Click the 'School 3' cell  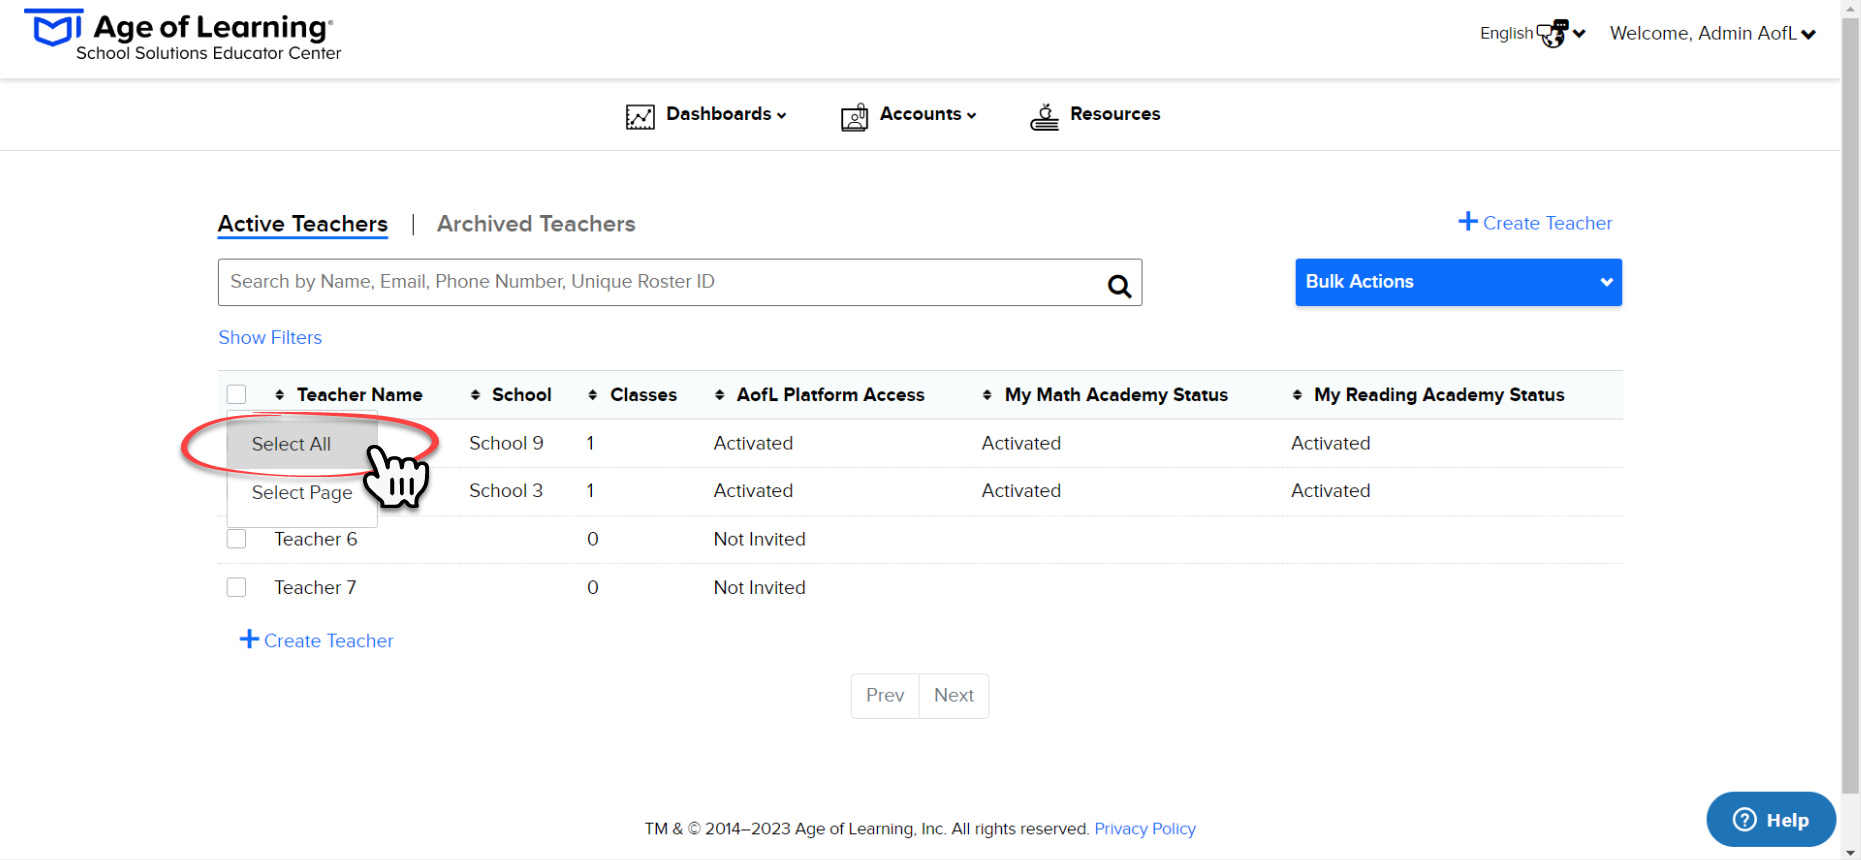tap(506, 491)
